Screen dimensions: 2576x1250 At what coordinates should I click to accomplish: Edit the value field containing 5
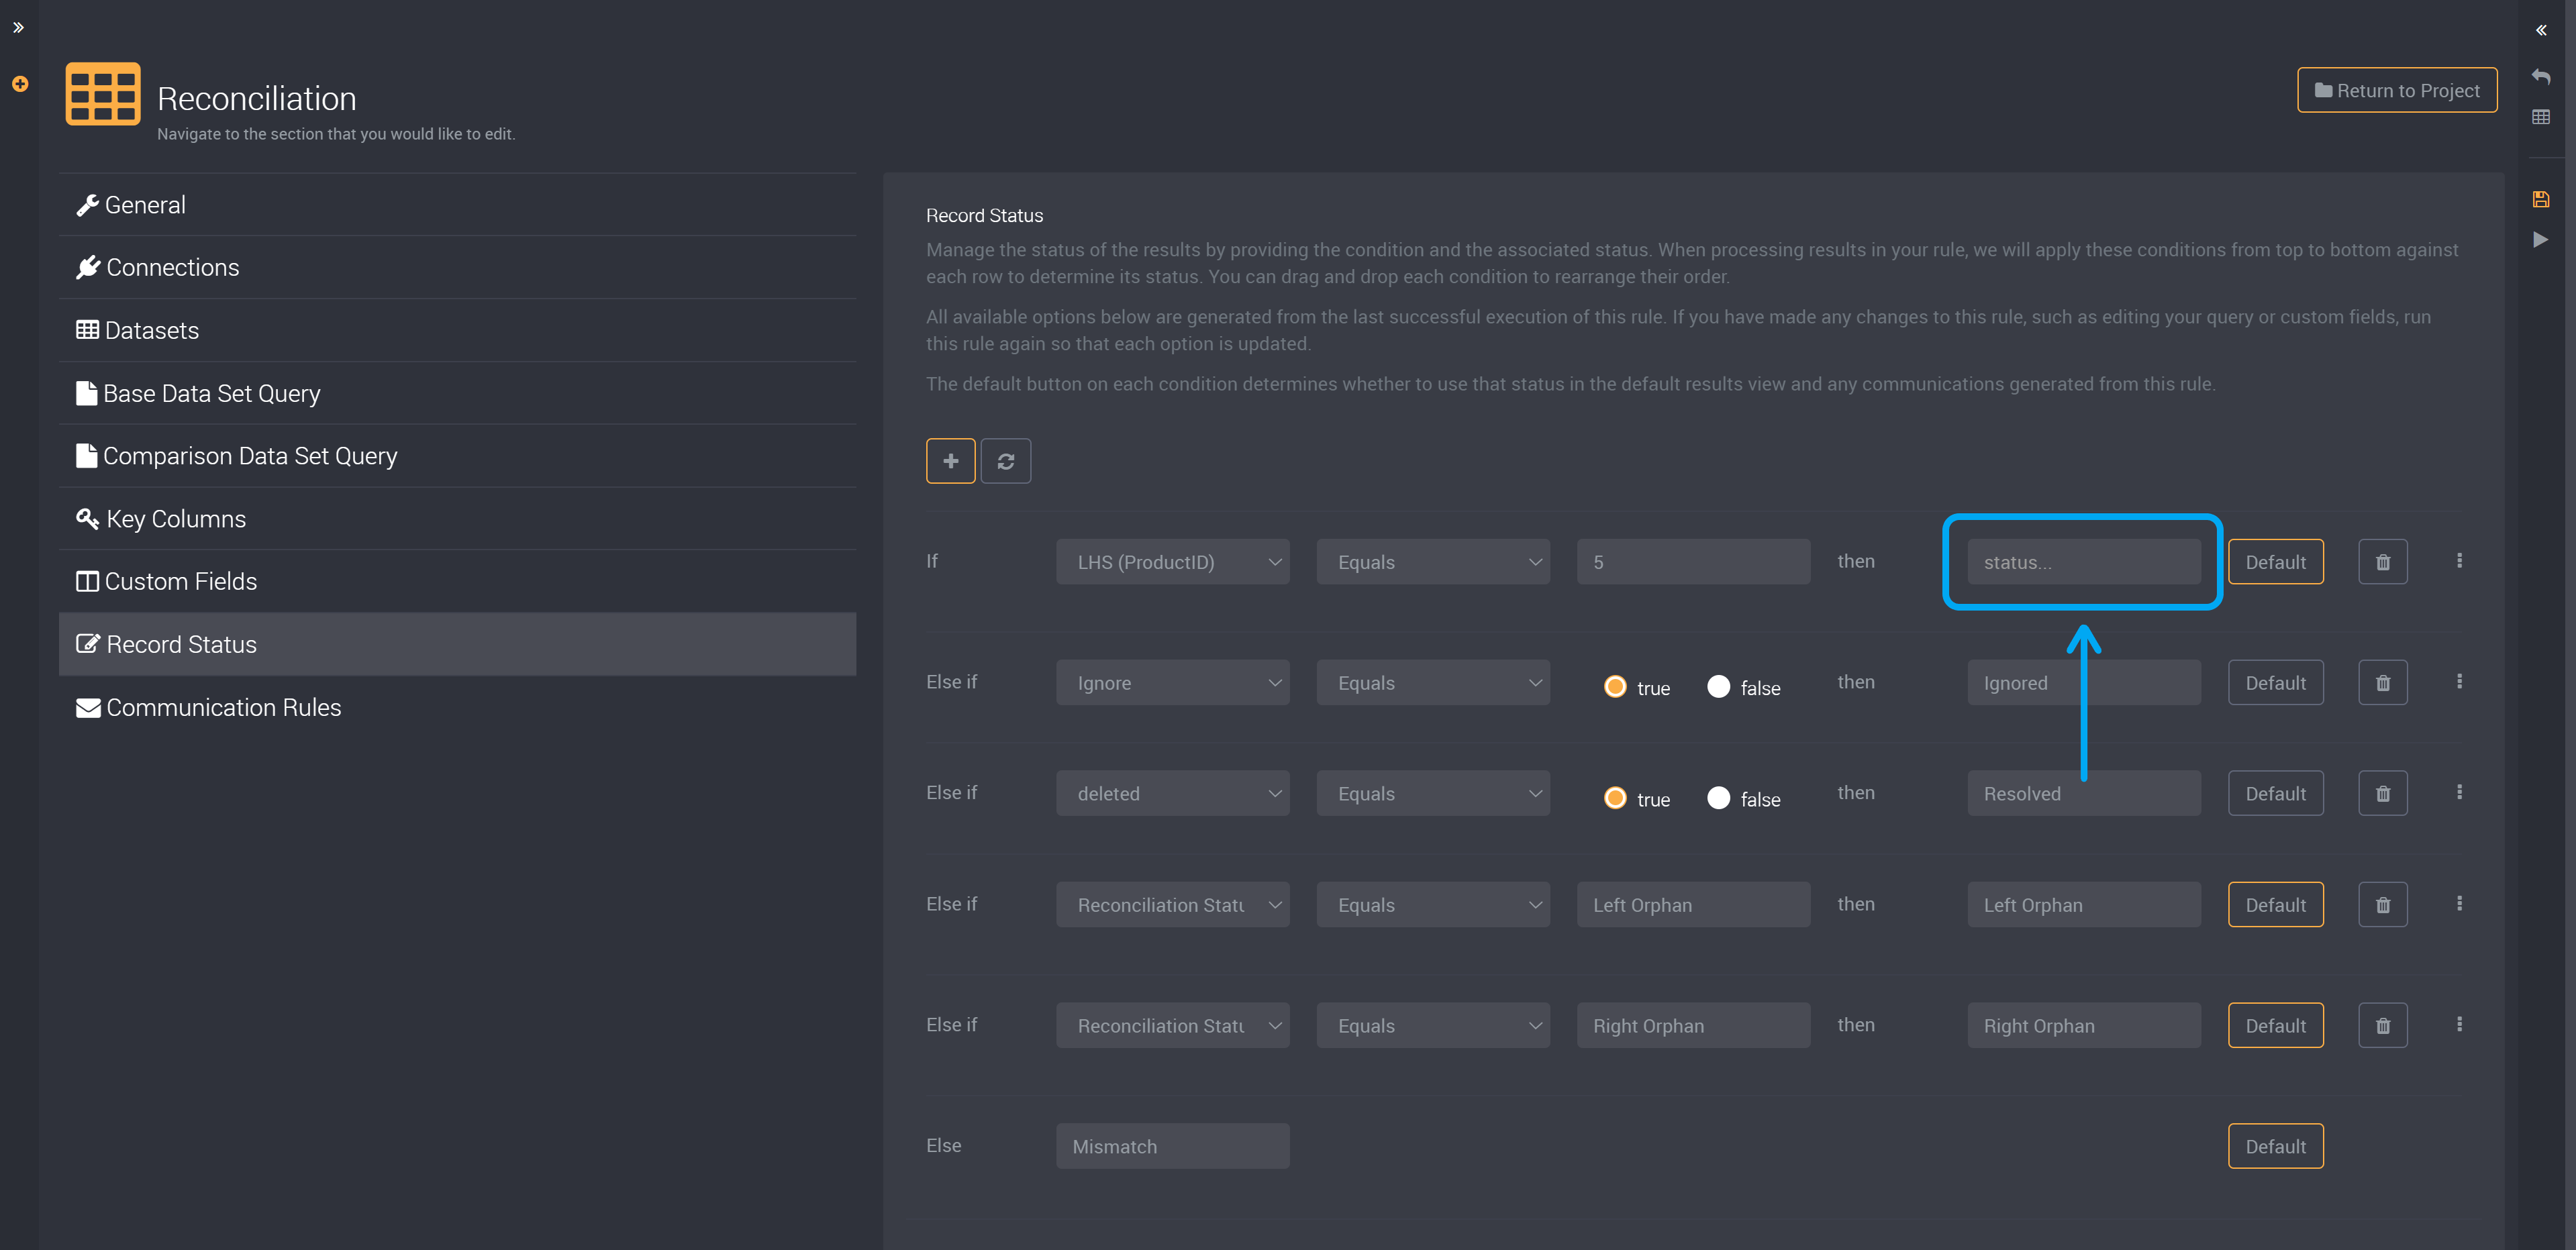(1693, 562)
